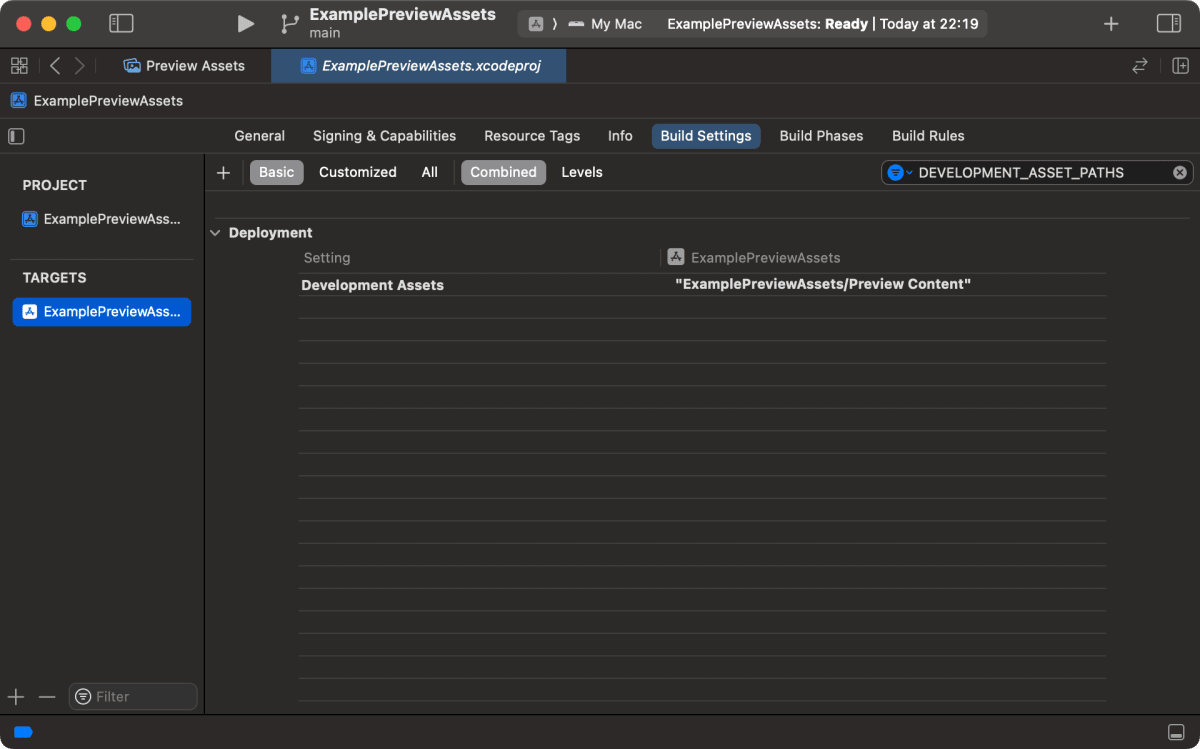Add a build setting with the plus icon
Viewport: 1200px width, 749px height.
223,172
